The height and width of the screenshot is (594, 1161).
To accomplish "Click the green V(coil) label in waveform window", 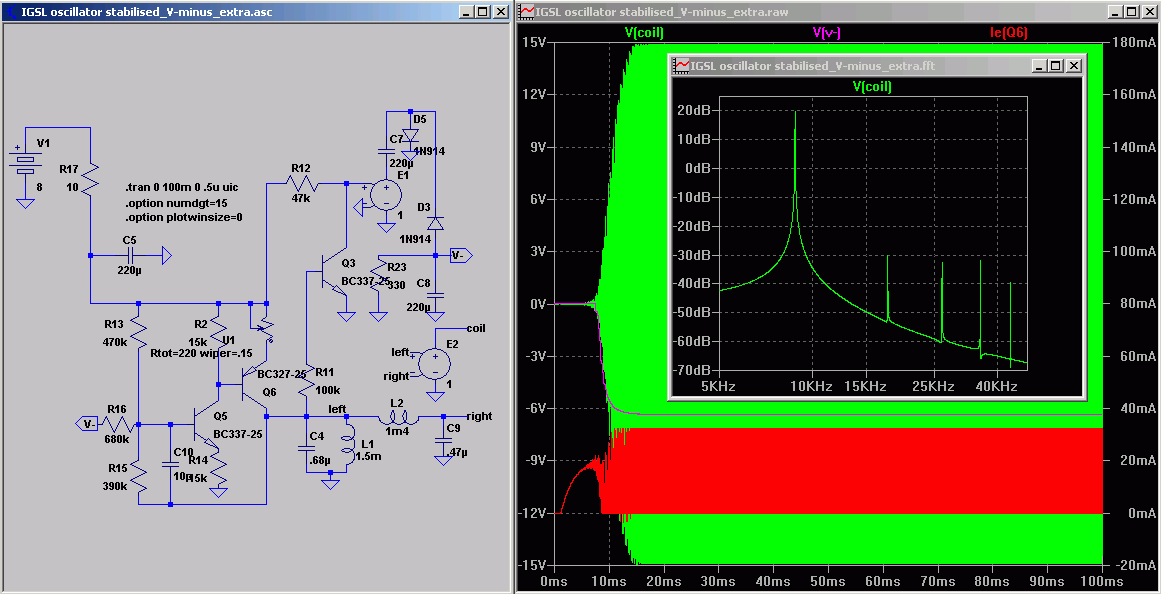I will (644, 32).
